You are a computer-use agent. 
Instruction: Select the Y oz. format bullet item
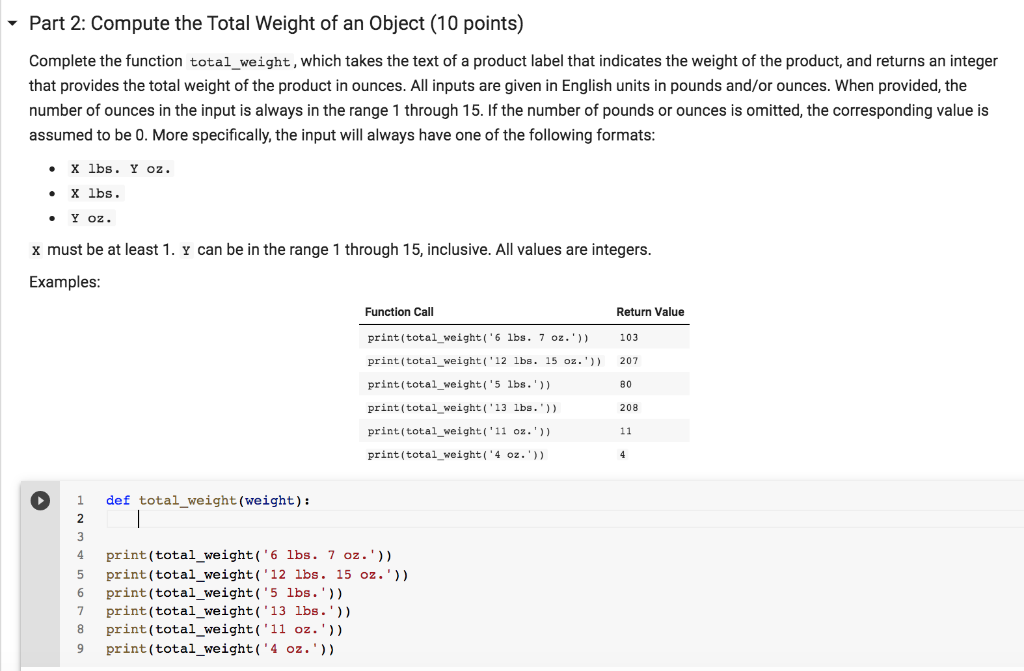[91, 217]
